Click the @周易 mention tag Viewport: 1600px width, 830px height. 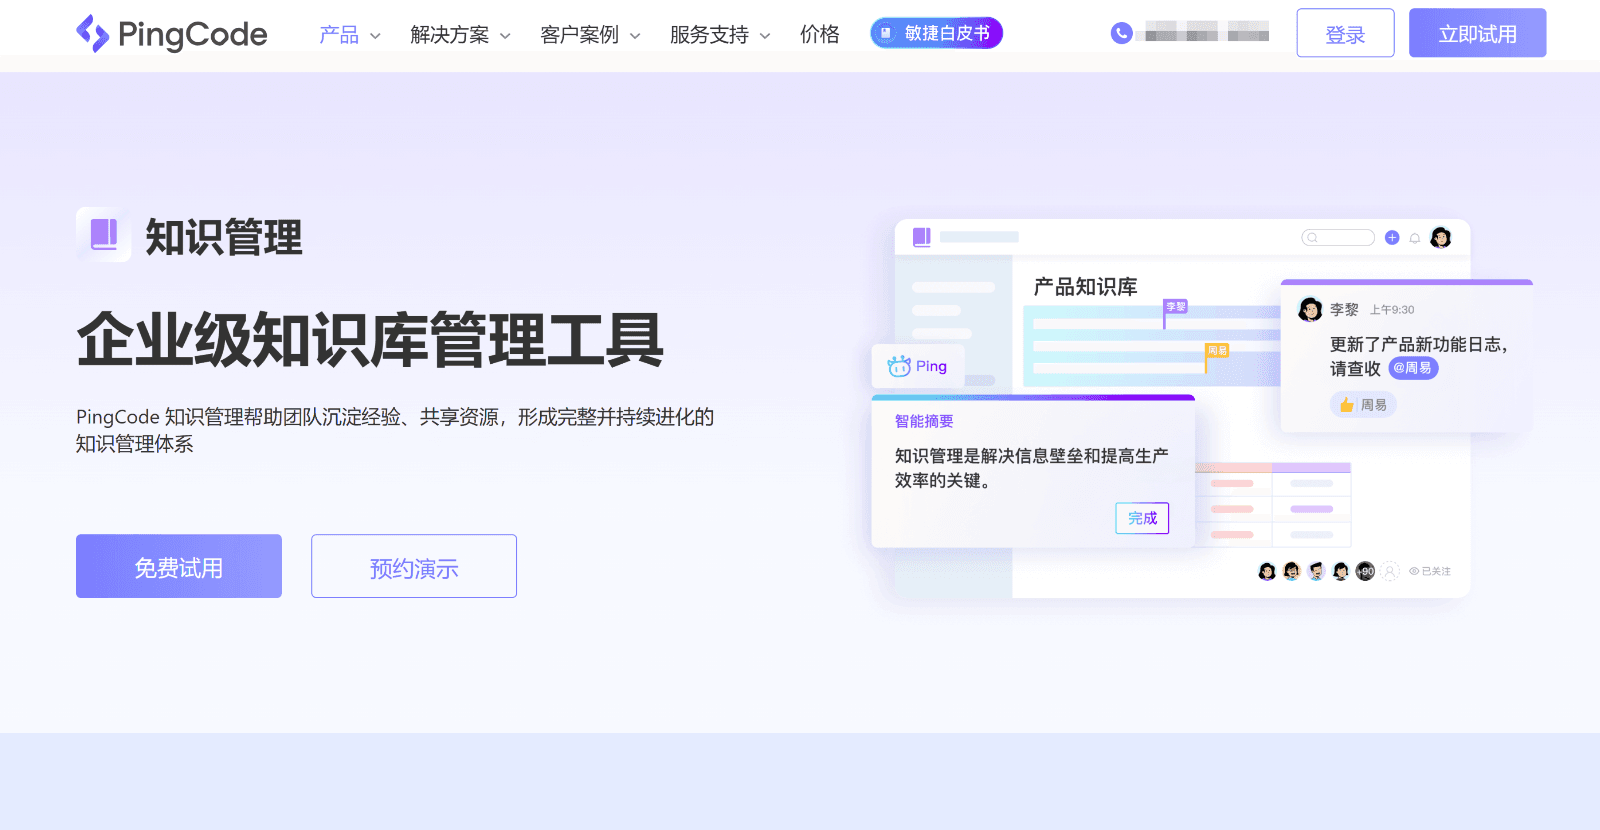(1413, 368)
